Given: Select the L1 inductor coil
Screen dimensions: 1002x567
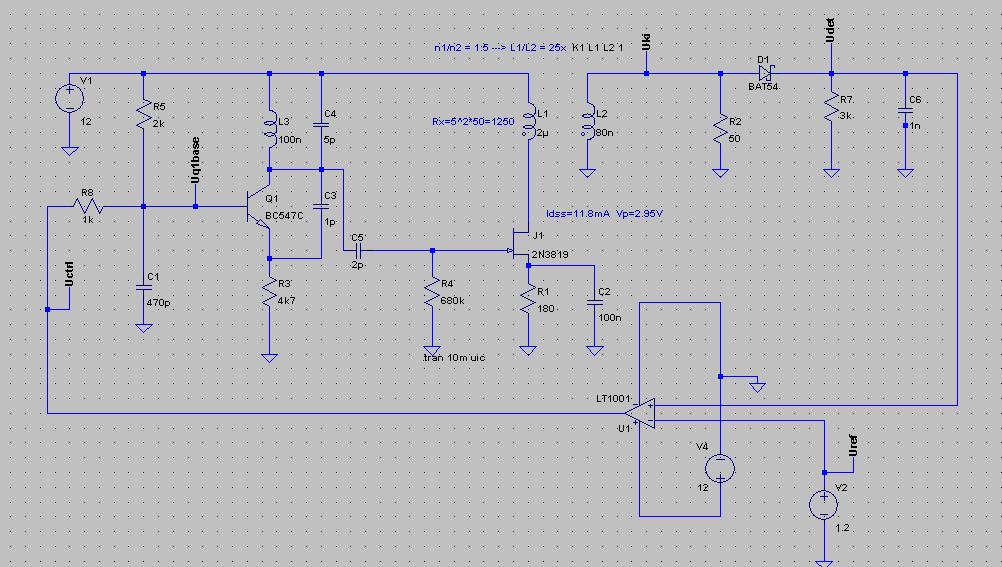Looking at the screenshot, I should tap(529, 122).
